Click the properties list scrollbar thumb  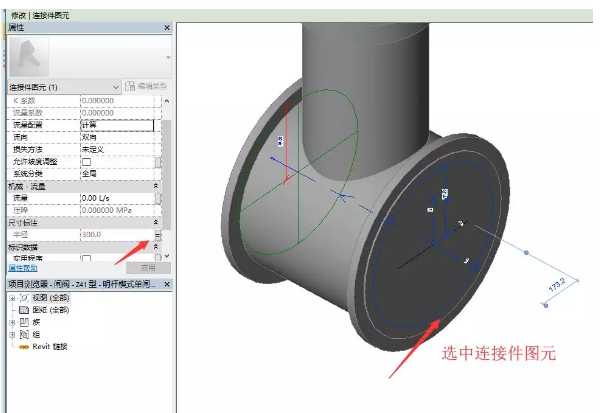tap(167, 175)
